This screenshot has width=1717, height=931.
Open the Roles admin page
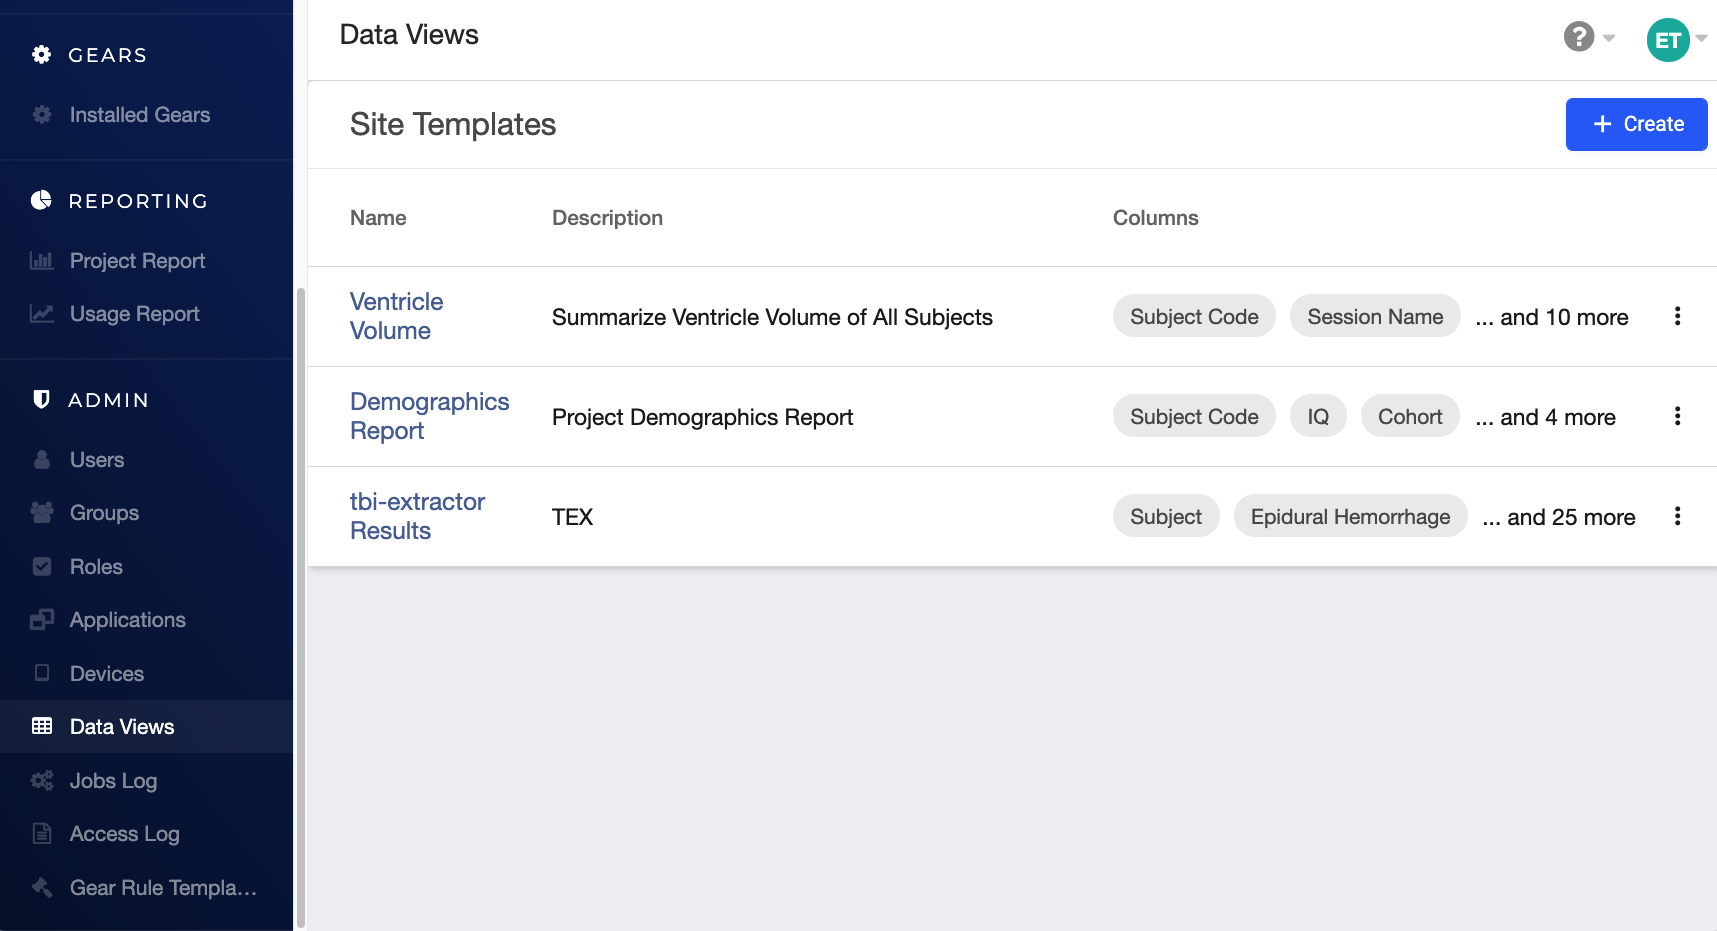pos(96,566)
